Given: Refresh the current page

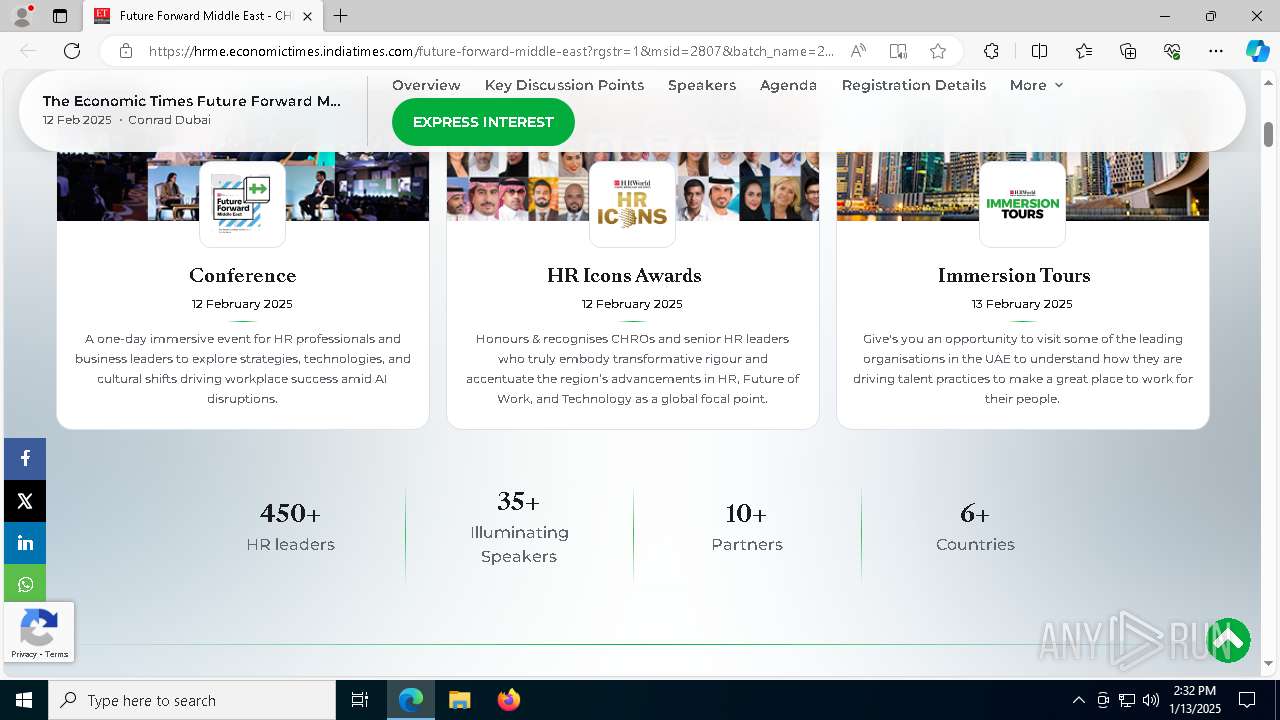Looking at the screenshot, I should [72, 51].
